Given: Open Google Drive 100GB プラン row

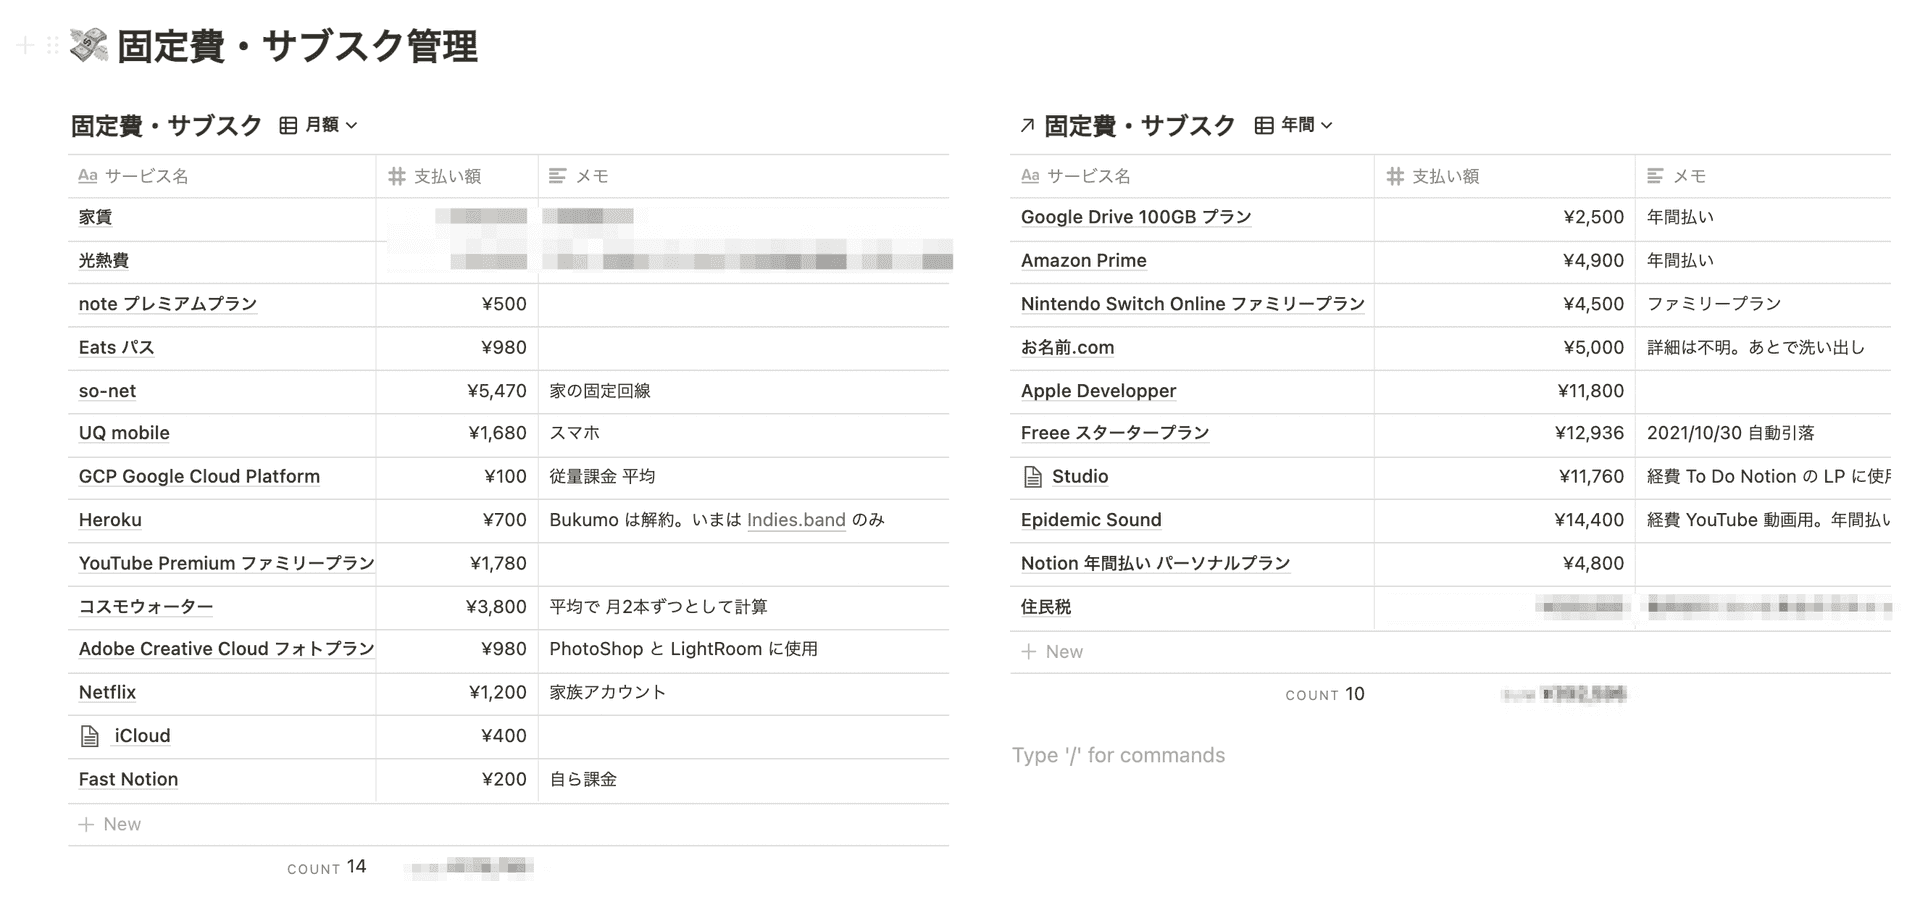Looking at the screenshot, I should coord(1136,217).
